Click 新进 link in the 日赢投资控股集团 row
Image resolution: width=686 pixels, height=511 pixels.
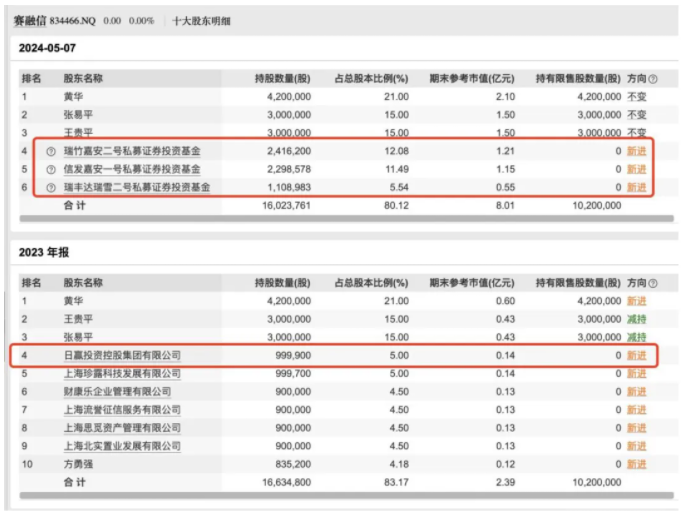pyautogui.click(x=637, y=355)
